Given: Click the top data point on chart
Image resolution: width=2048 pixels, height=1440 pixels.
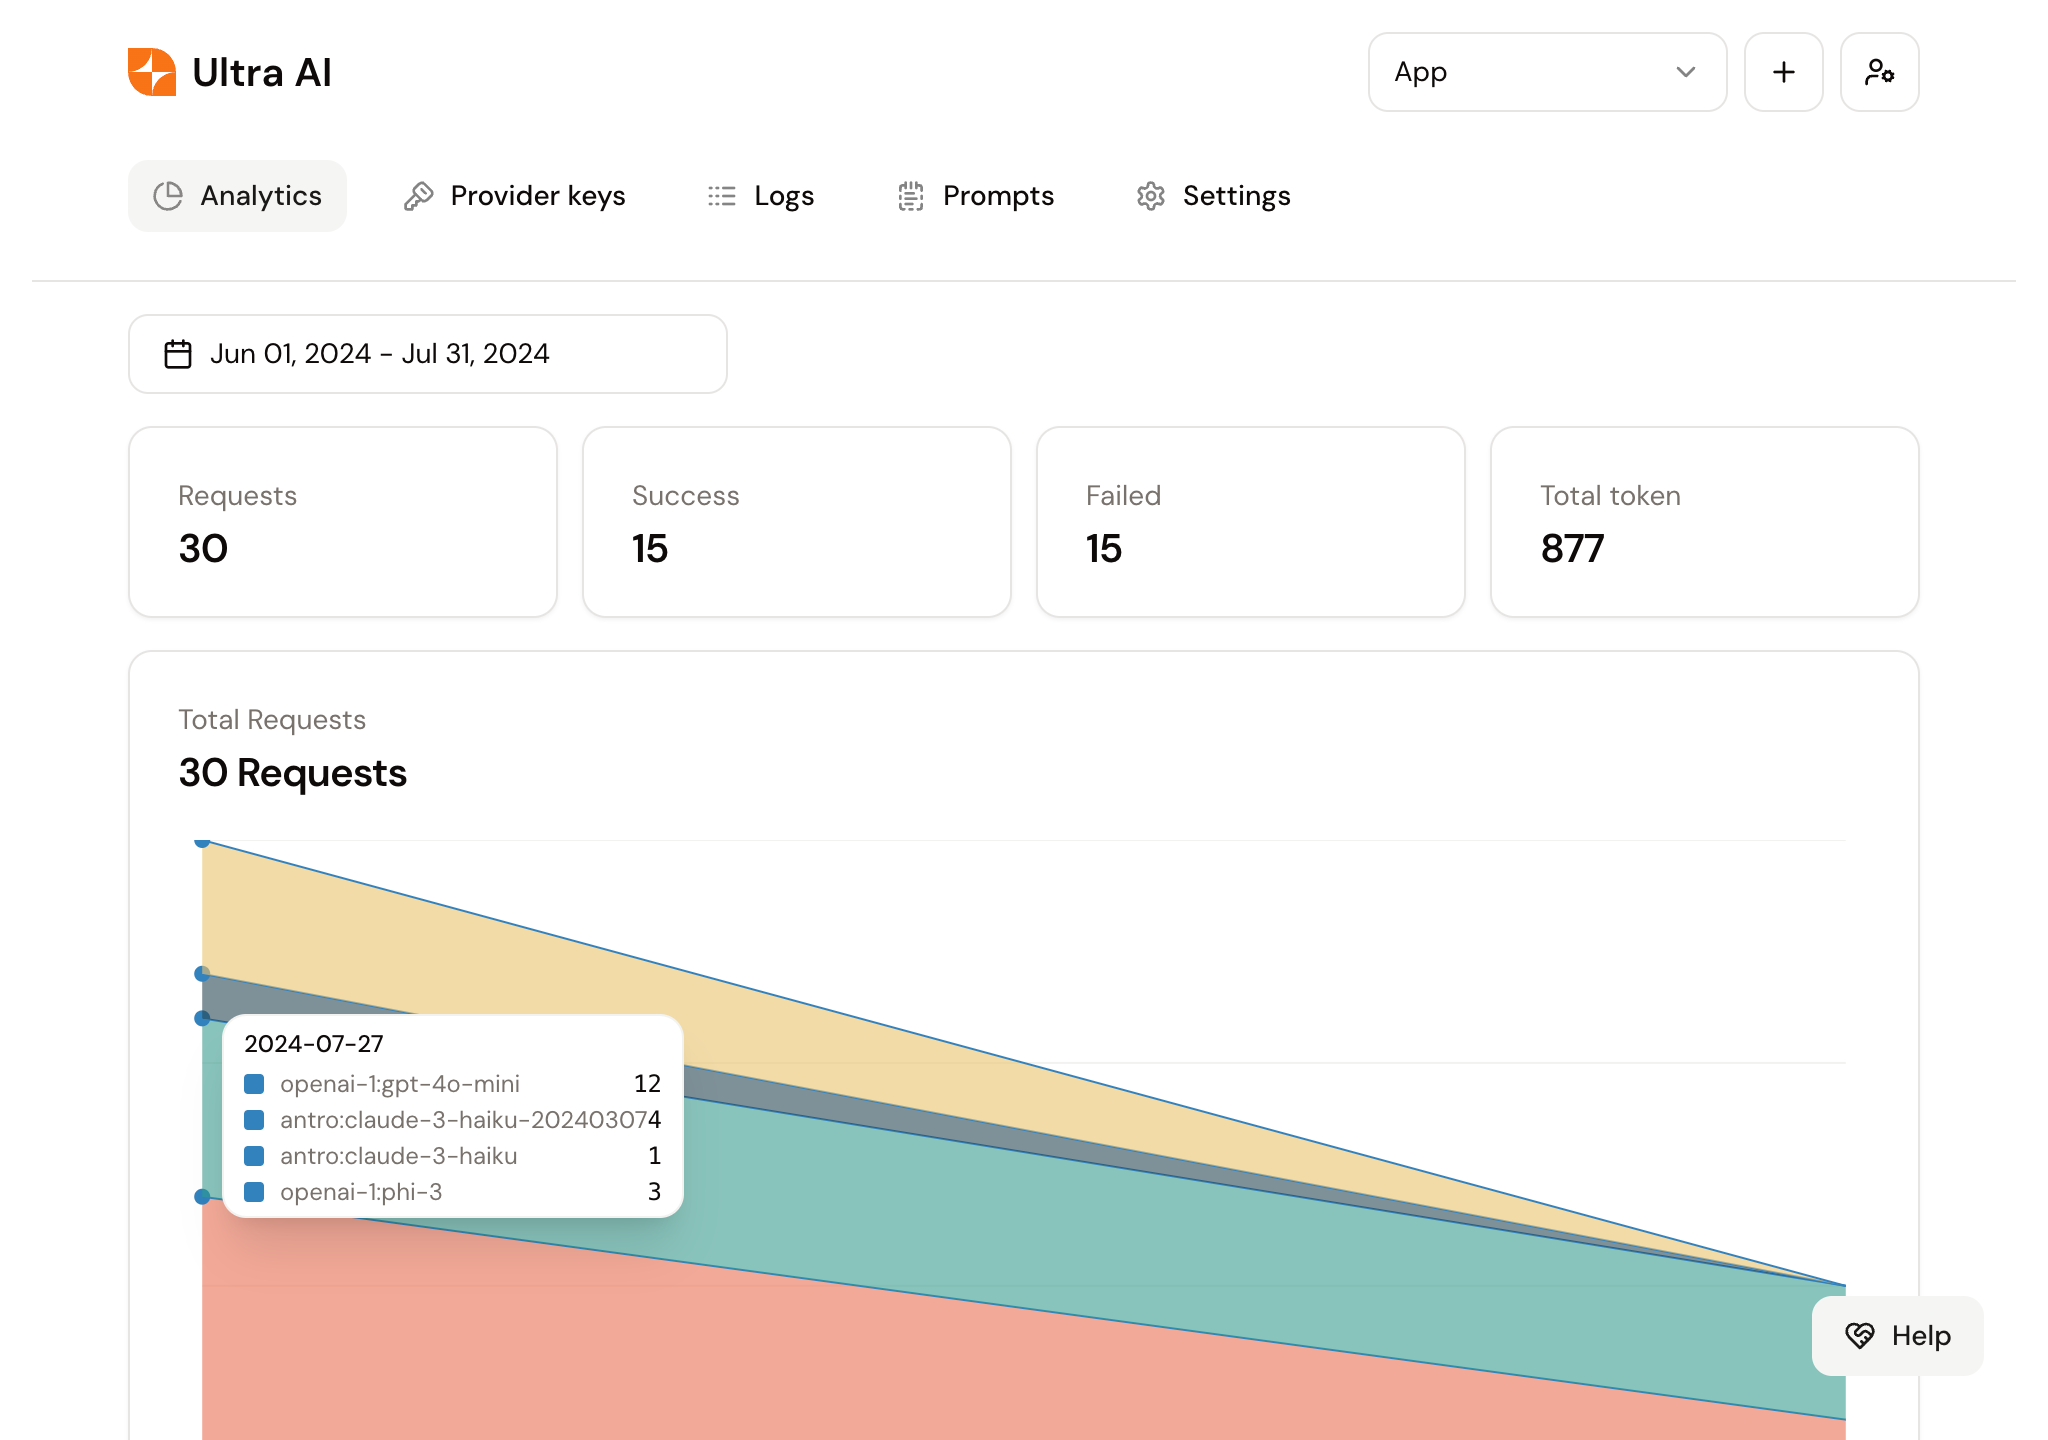Looking at the screenshot, I should (202, 842).
